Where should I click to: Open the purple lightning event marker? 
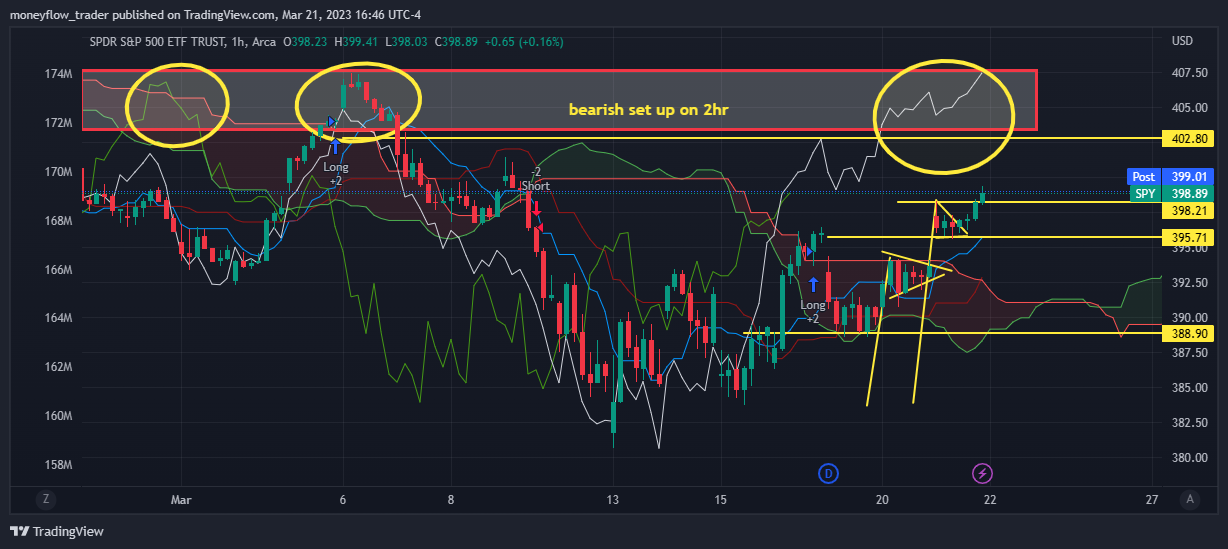click(983, 472)
